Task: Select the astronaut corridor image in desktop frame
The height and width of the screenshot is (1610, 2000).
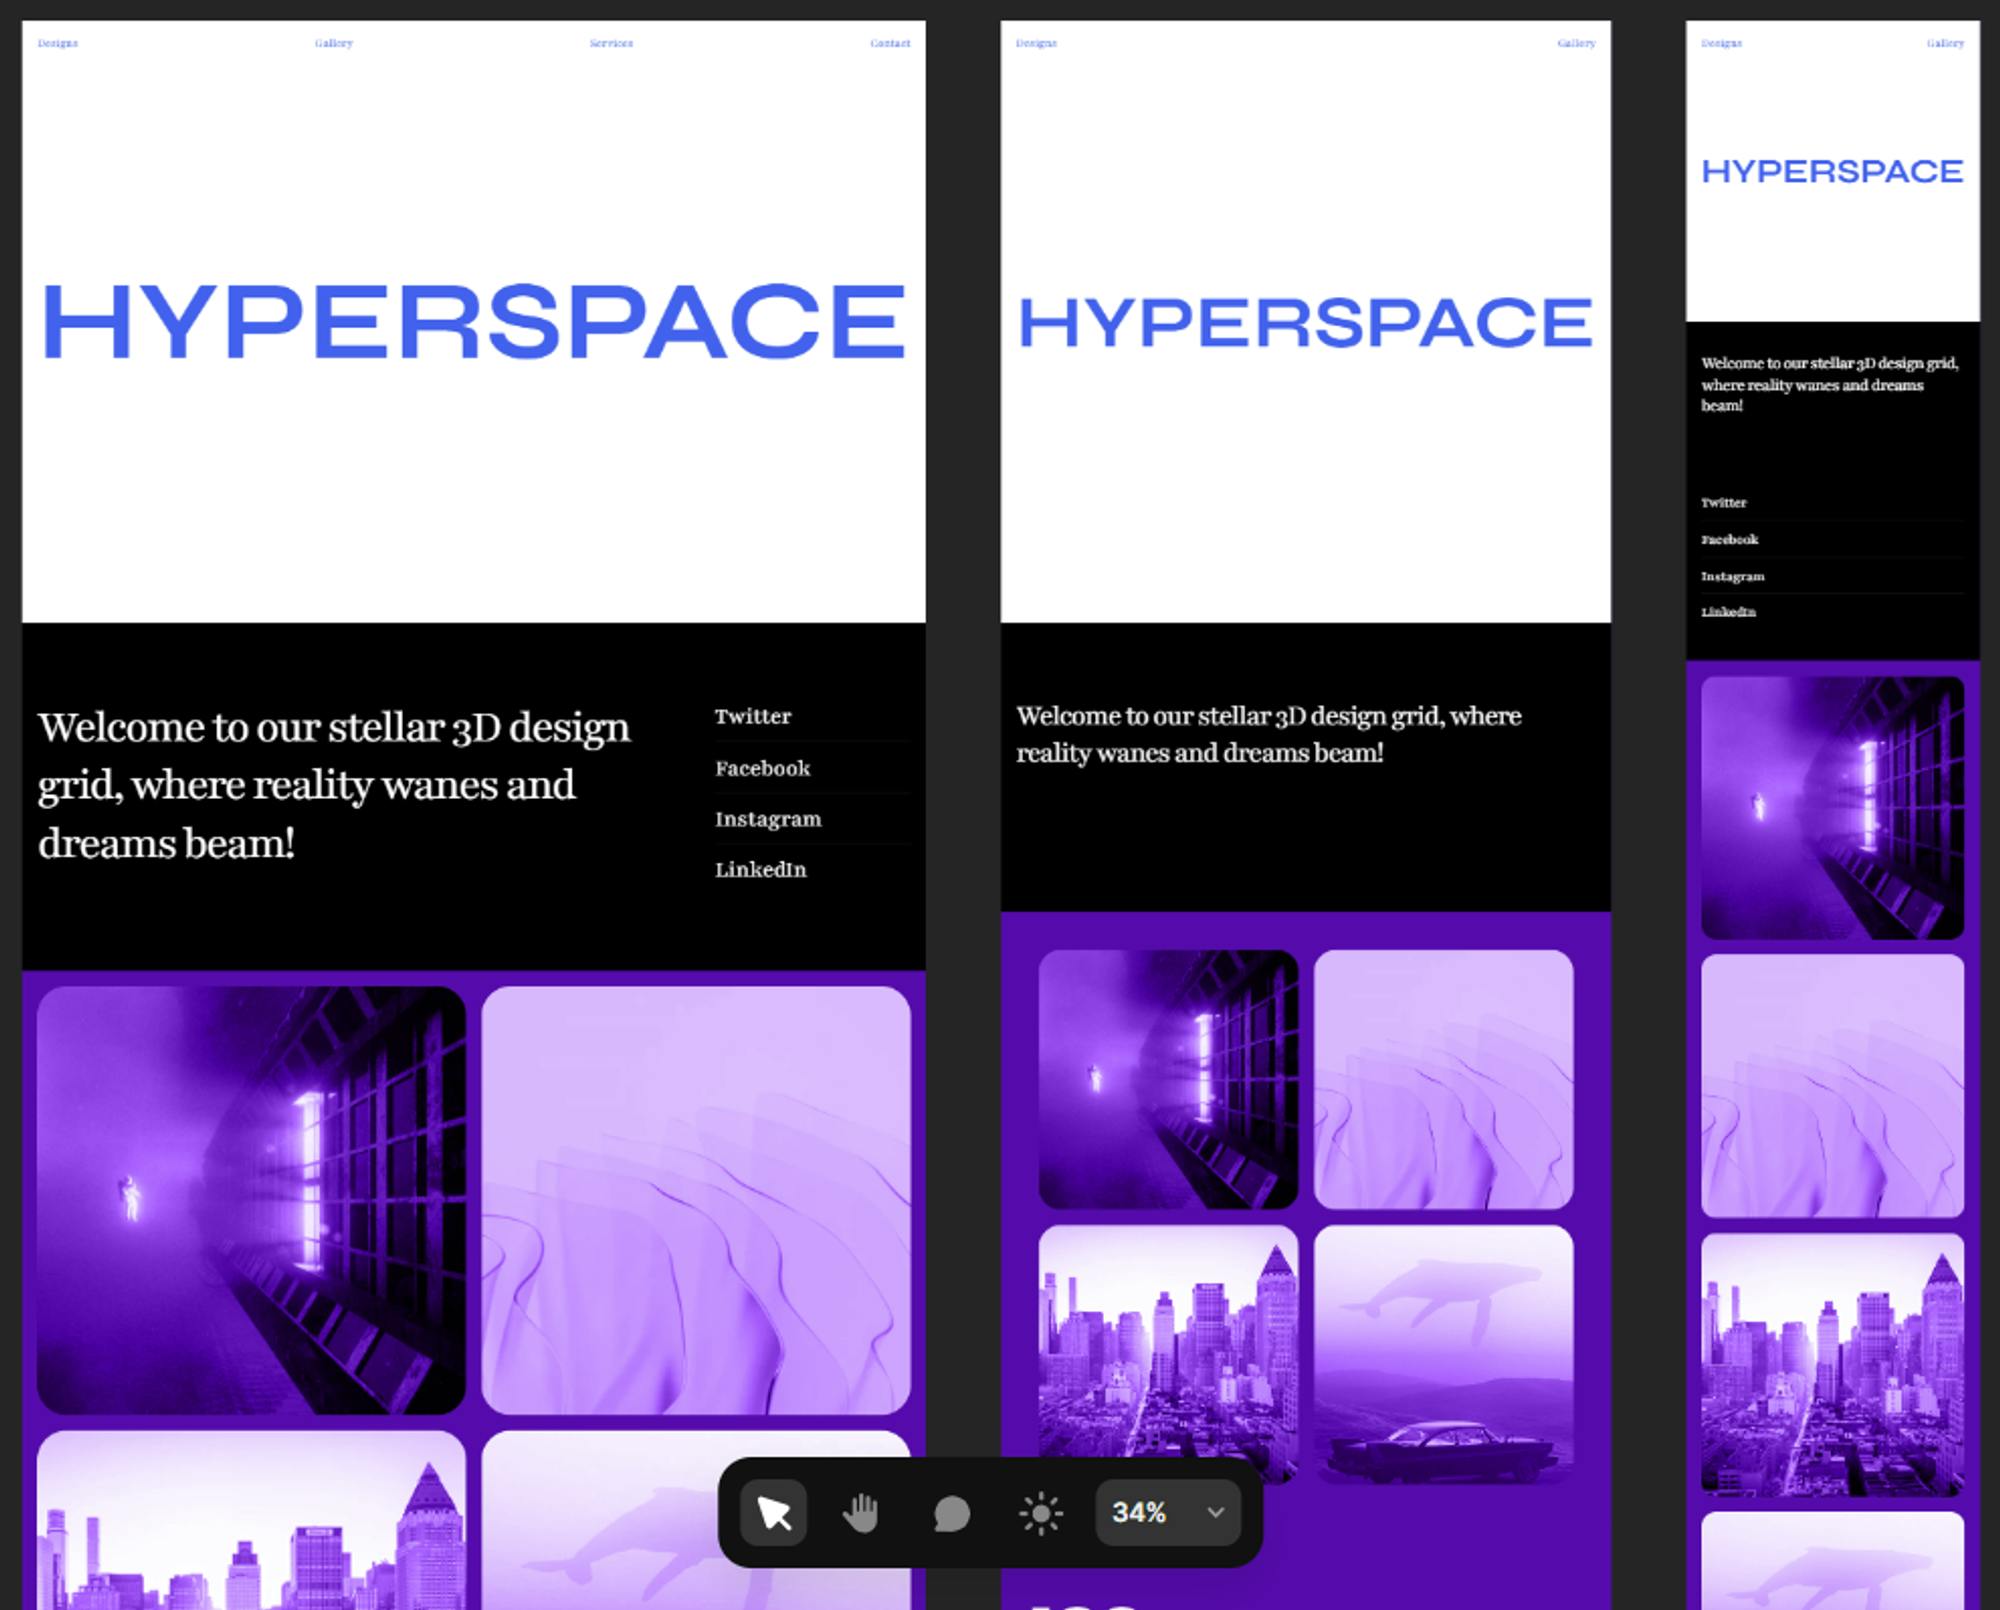Action: pyautogui.click(x=251, y=1200)
